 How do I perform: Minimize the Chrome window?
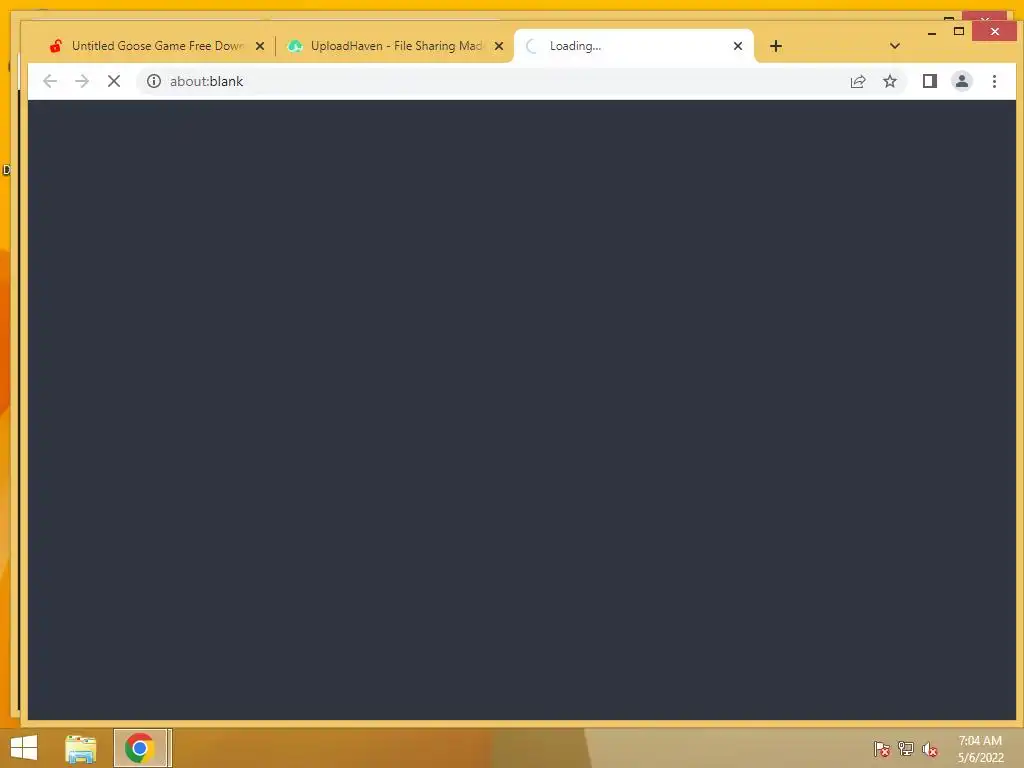(x=932, y=32)
